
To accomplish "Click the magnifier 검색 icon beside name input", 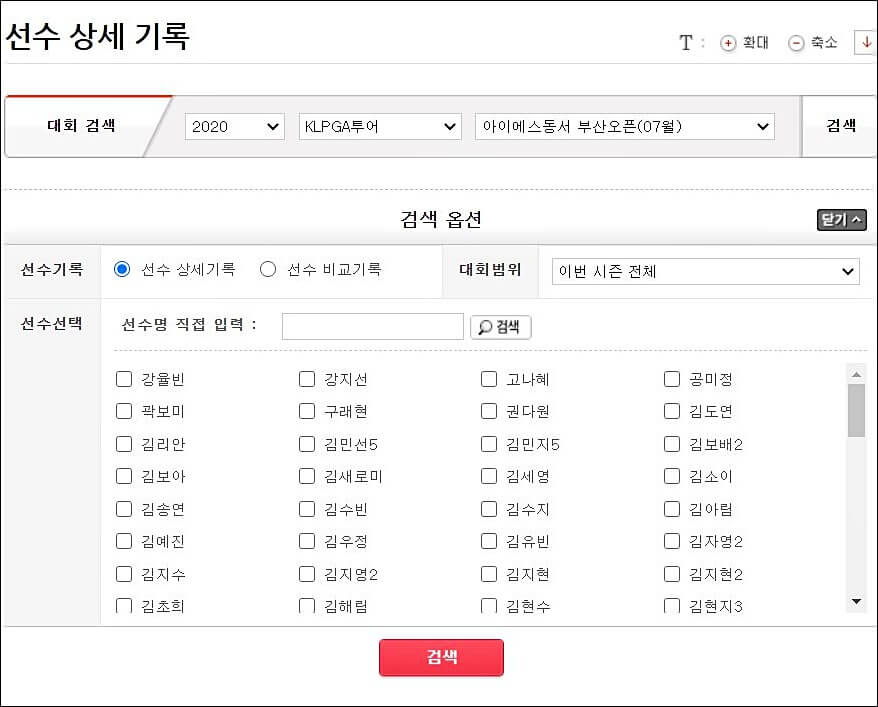I will coord(500,326).
